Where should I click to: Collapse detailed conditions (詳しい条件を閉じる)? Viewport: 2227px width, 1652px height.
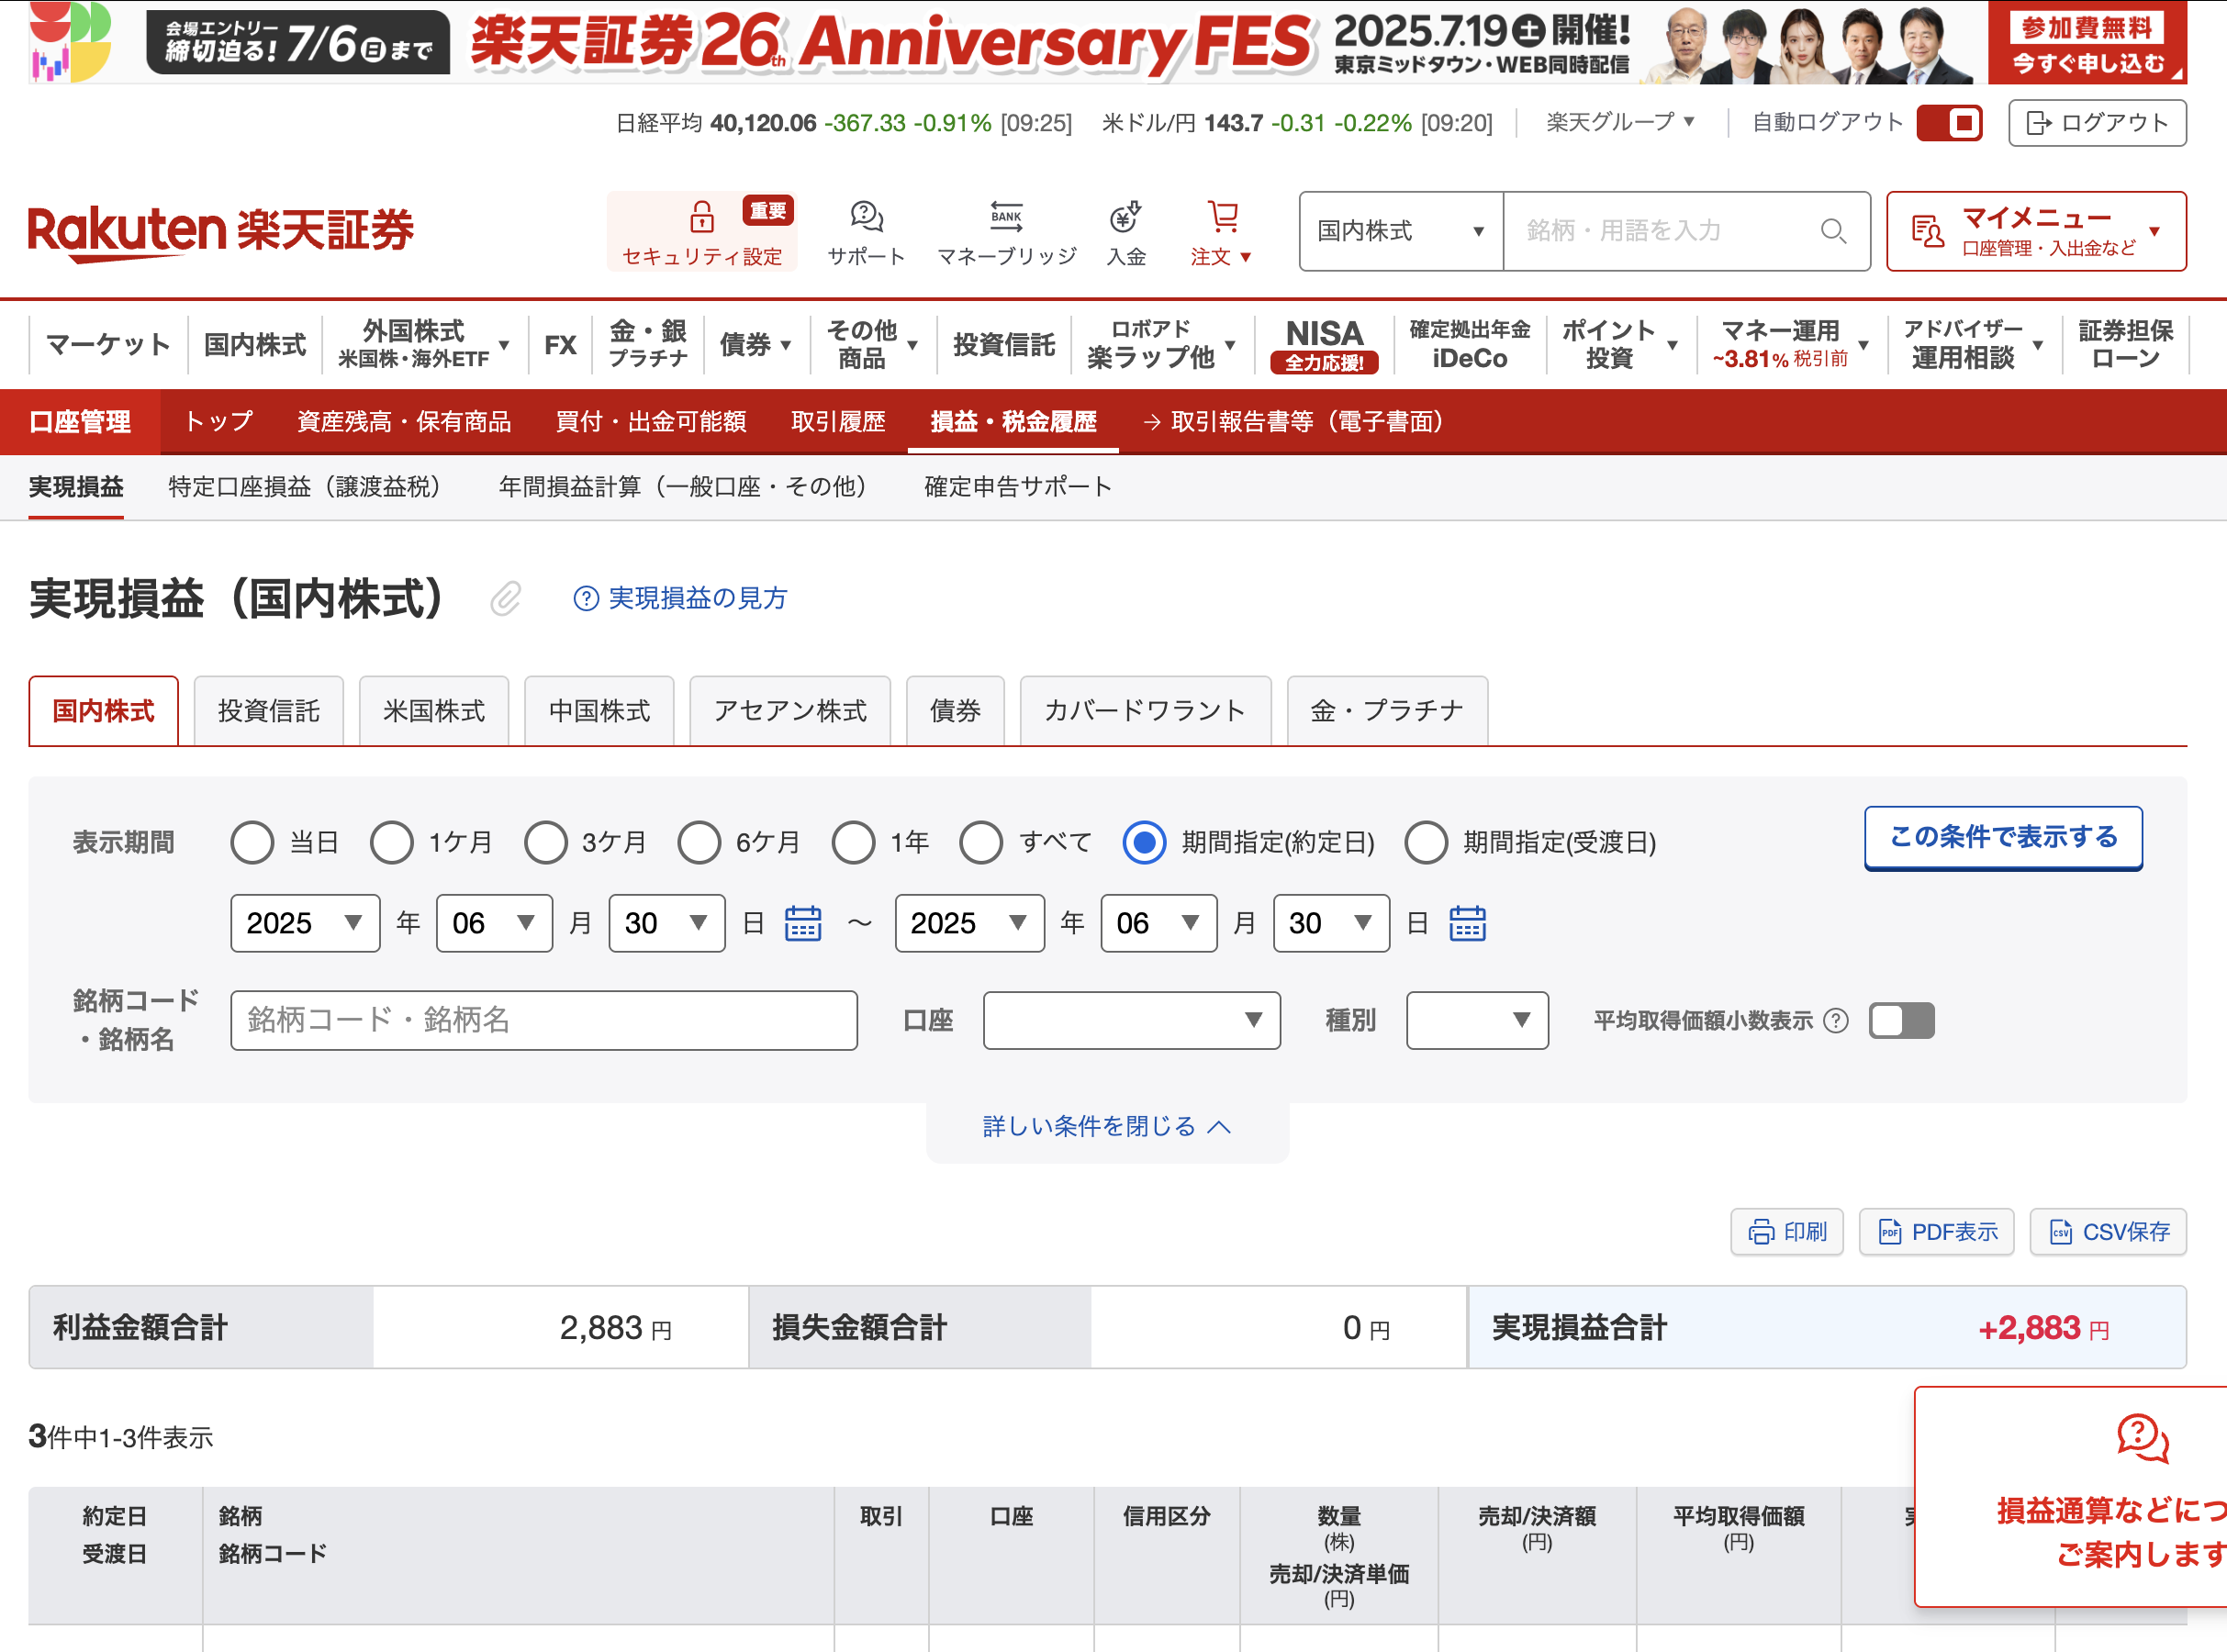coord(1107,1127)
